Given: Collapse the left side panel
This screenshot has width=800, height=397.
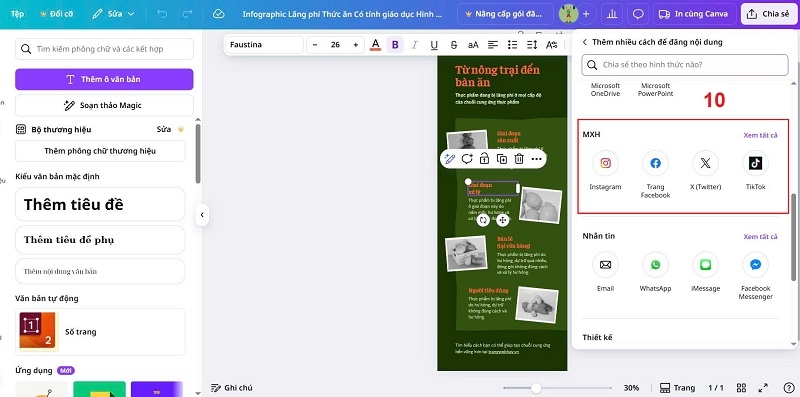Looking at the screenshot, I should (x=202, y=215).
